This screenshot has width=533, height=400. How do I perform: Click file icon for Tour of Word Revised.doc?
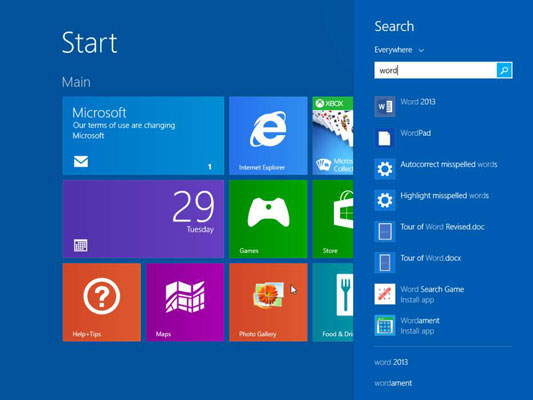pyautogui.click(x=385, y=231)
